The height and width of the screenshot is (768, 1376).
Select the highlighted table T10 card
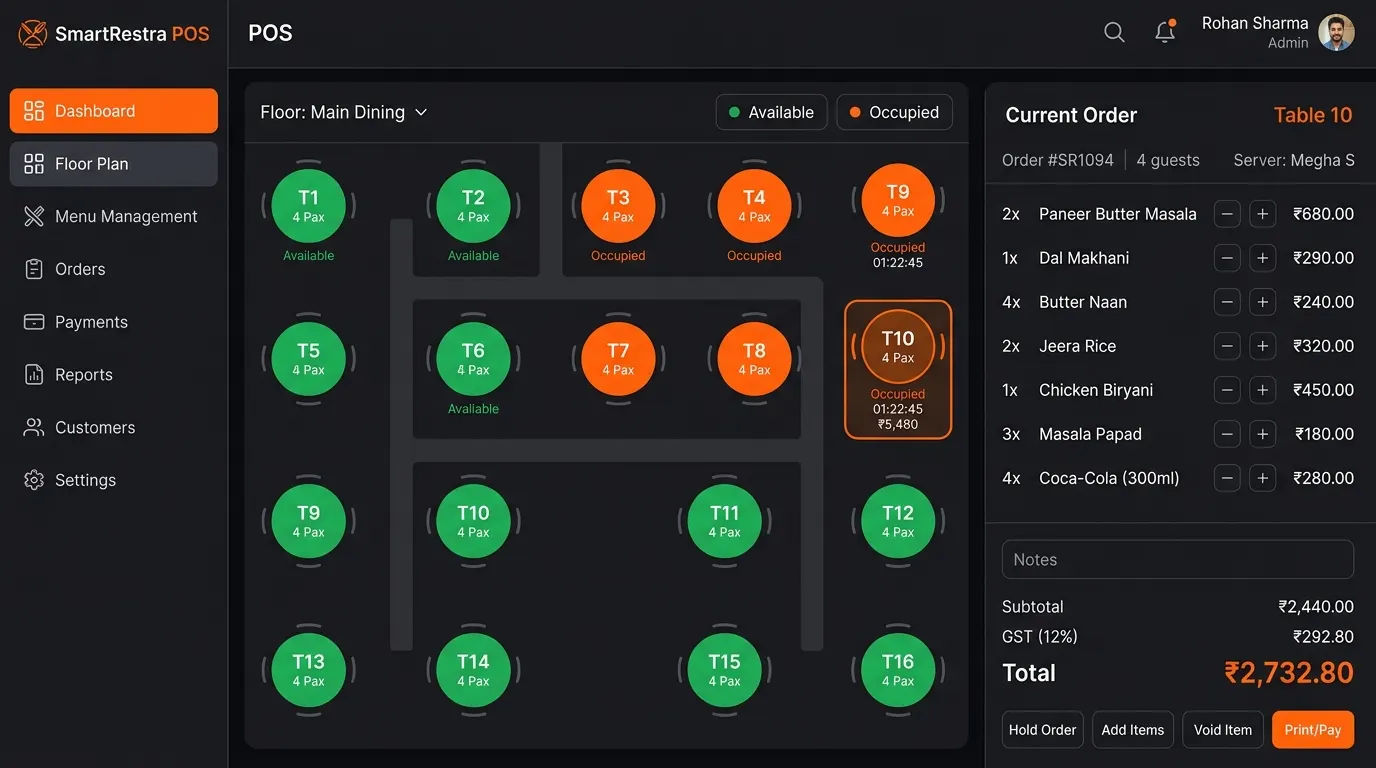click(898, 370)
